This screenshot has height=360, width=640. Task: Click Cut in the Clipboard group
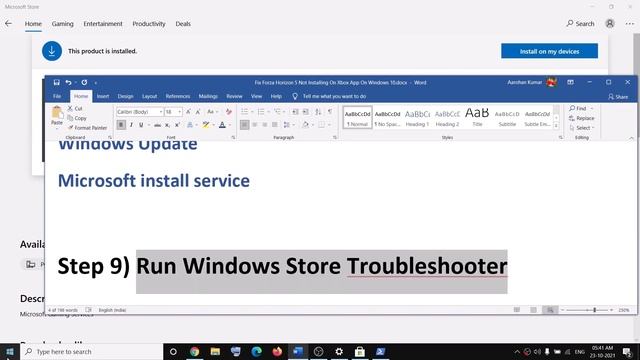[x=75, y=109]
